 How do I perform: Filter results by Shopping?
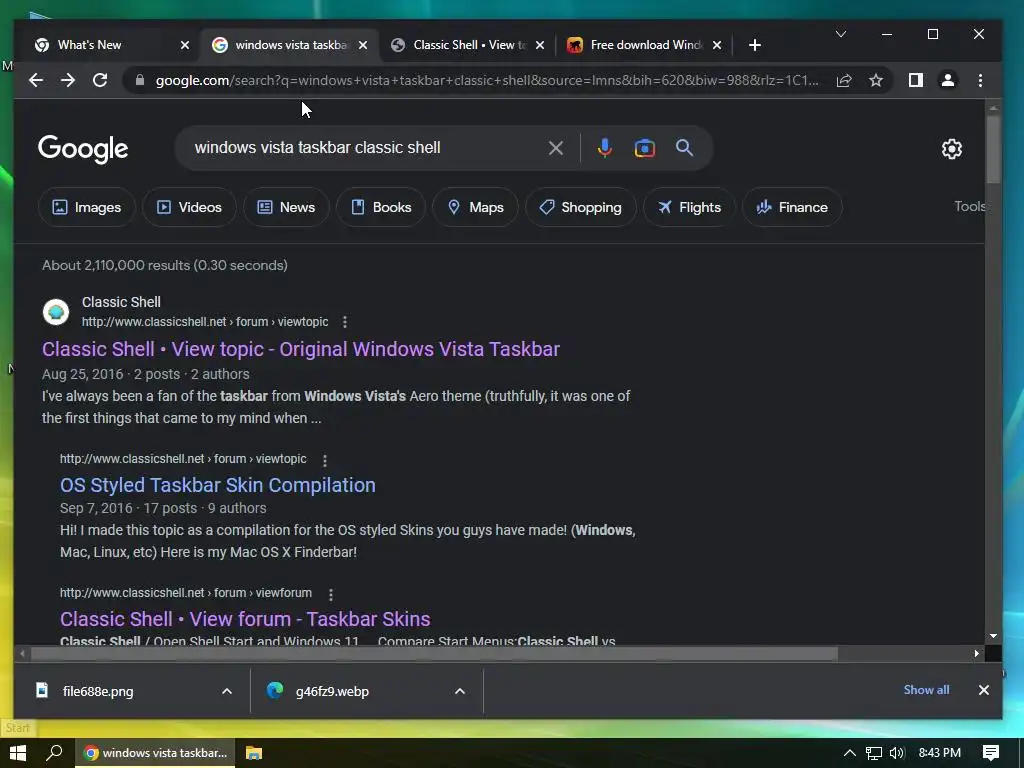pos(581,207)
